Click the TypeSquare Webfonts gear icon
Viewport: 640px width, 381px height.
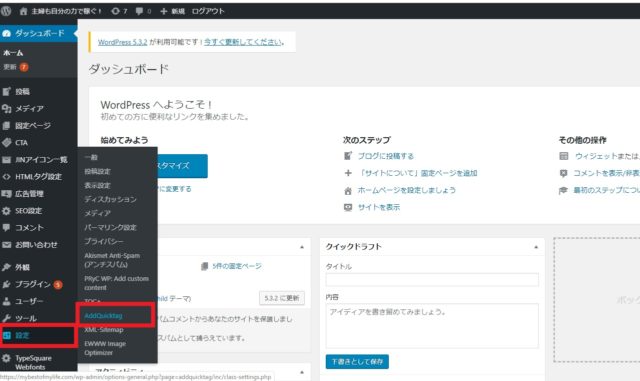tap(6, 359)
